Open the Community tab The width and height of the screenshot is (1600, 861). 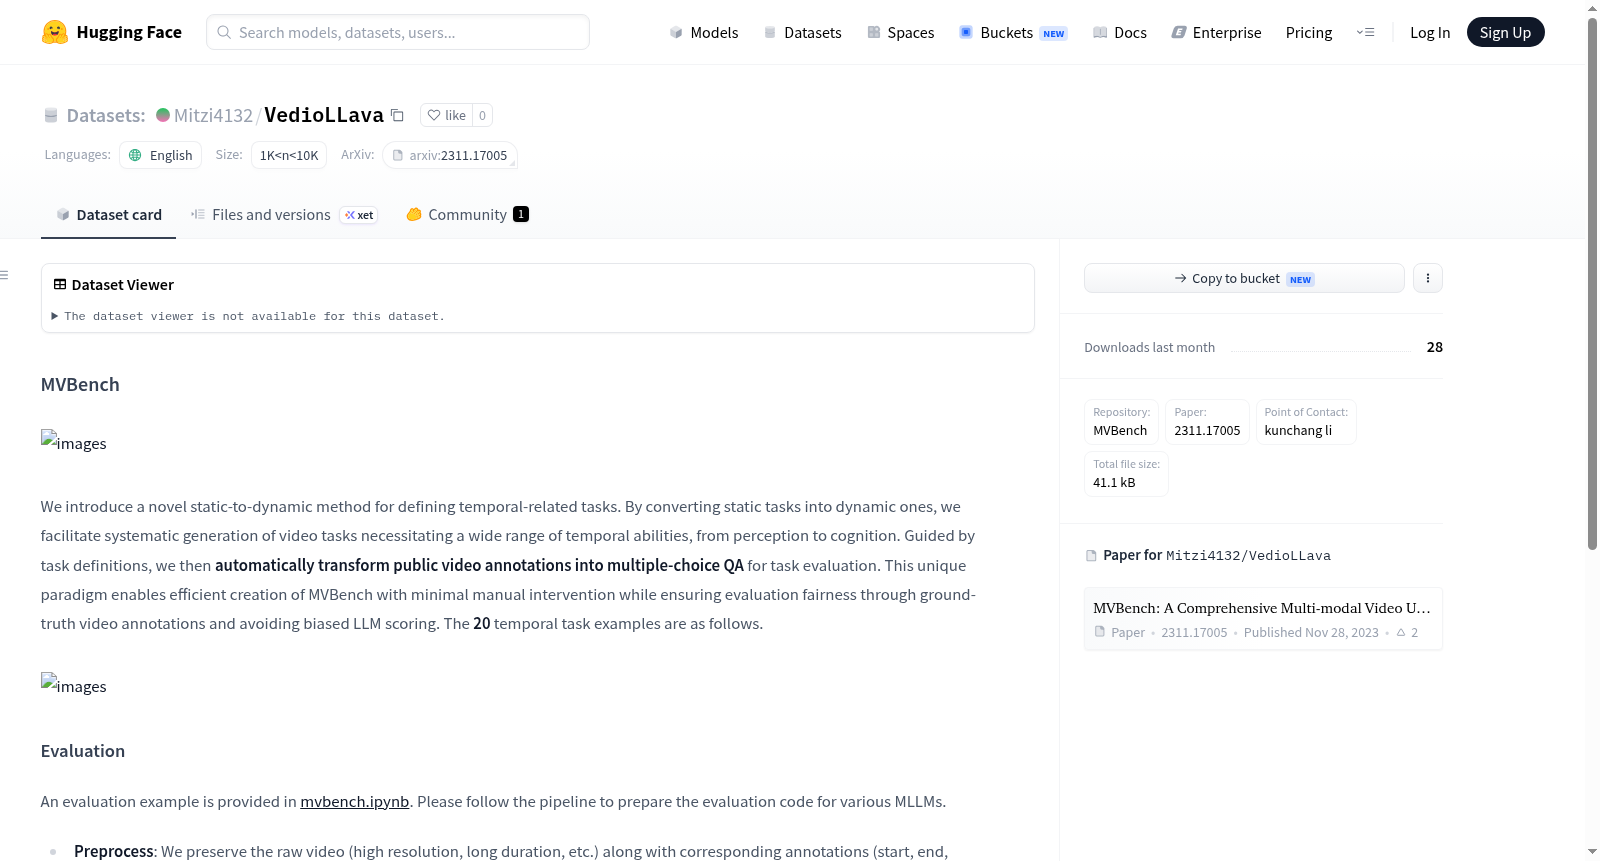[x=467, y=214]
